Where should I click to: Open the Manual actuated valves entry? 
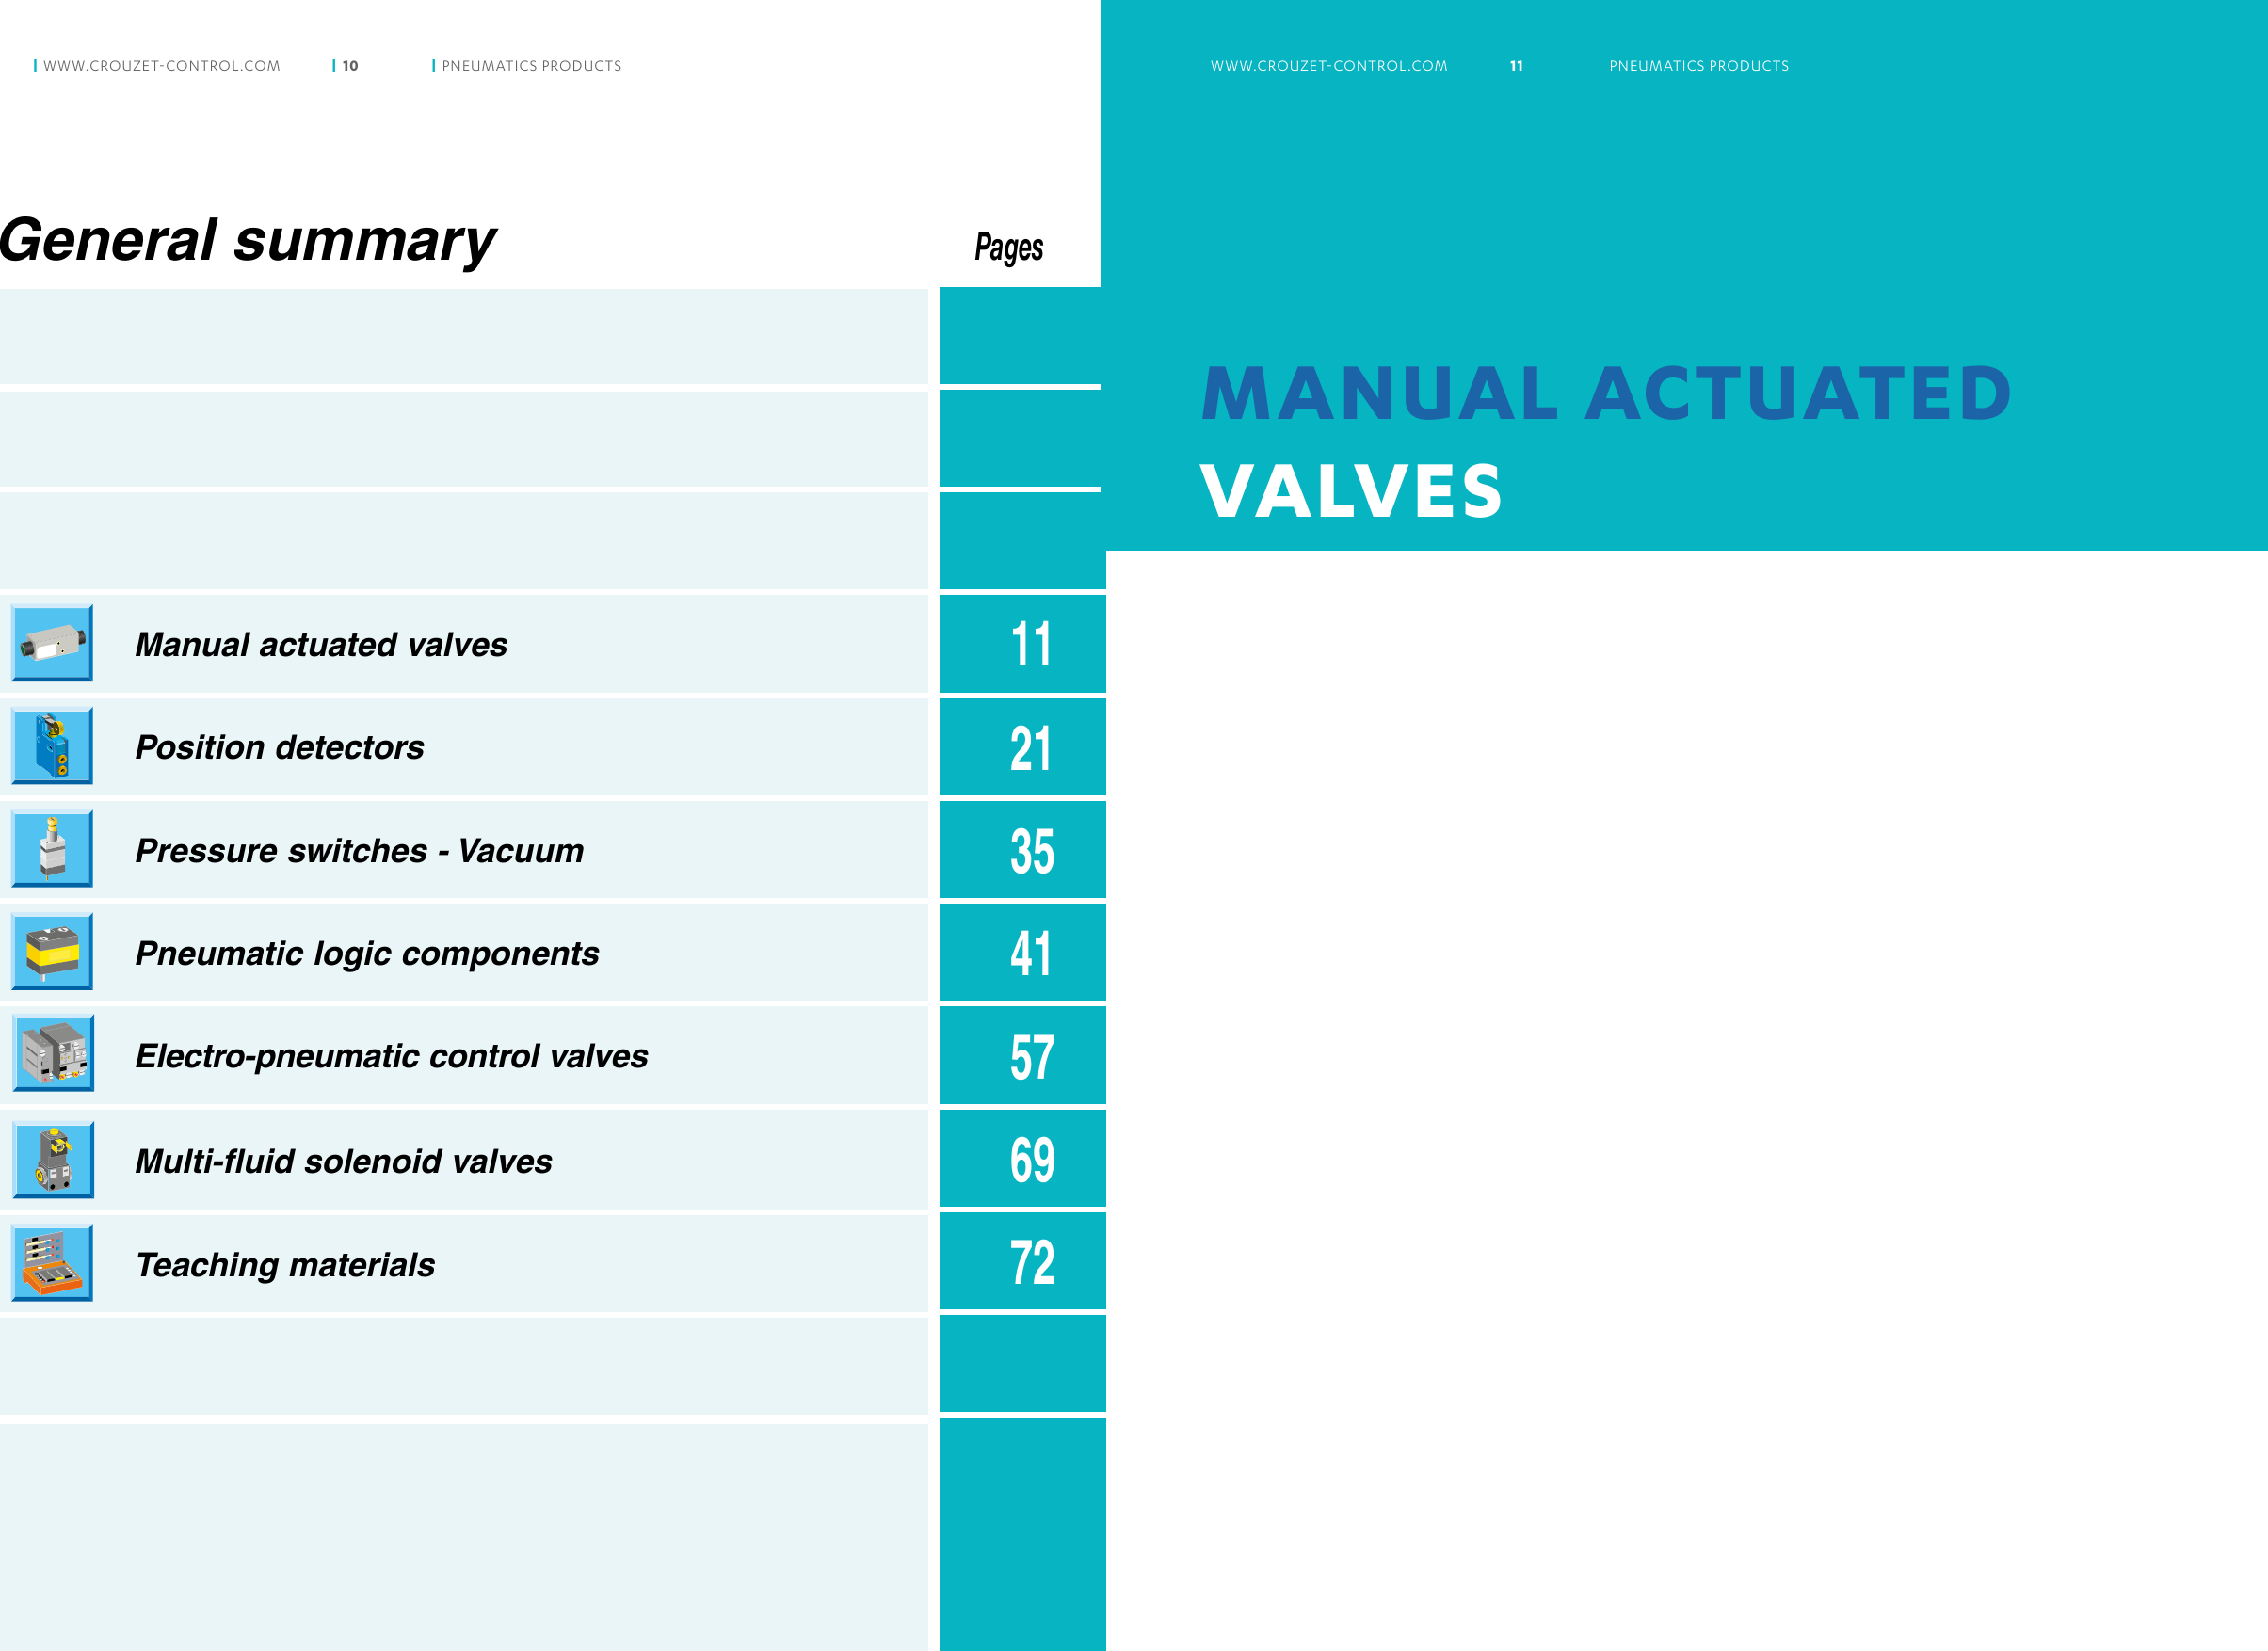coord(321,645)
